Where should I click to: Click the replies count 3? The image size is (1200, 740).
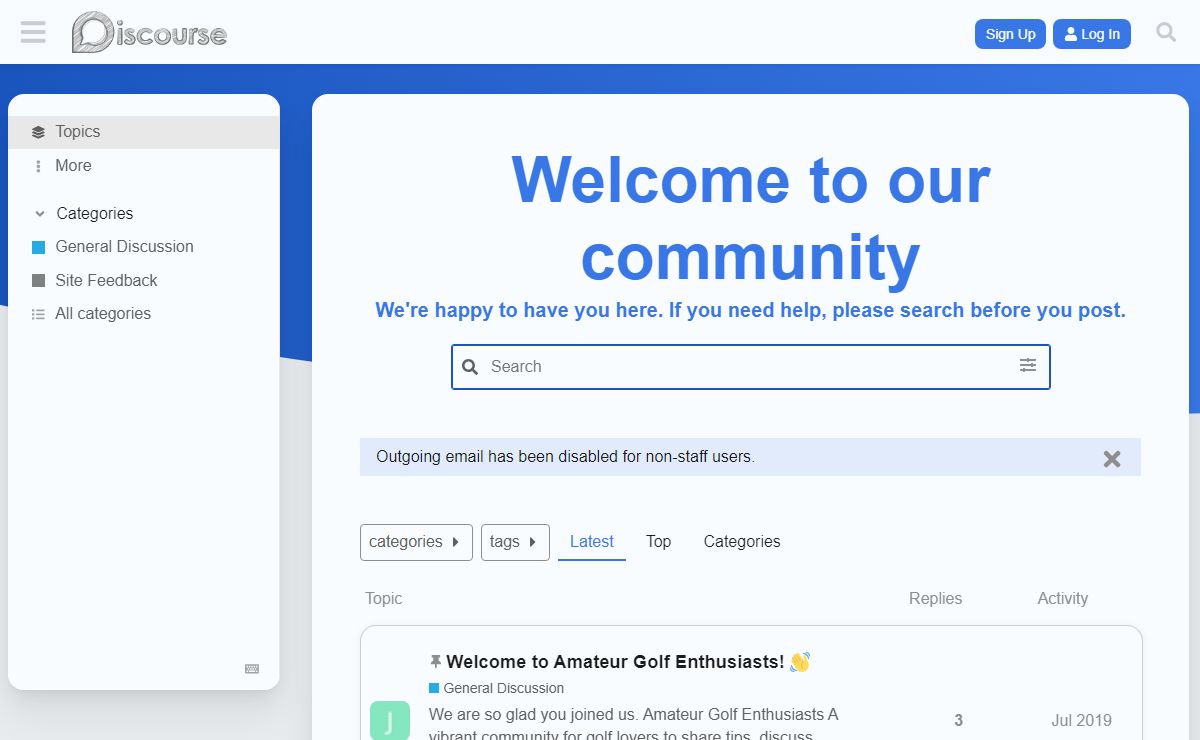958,720
